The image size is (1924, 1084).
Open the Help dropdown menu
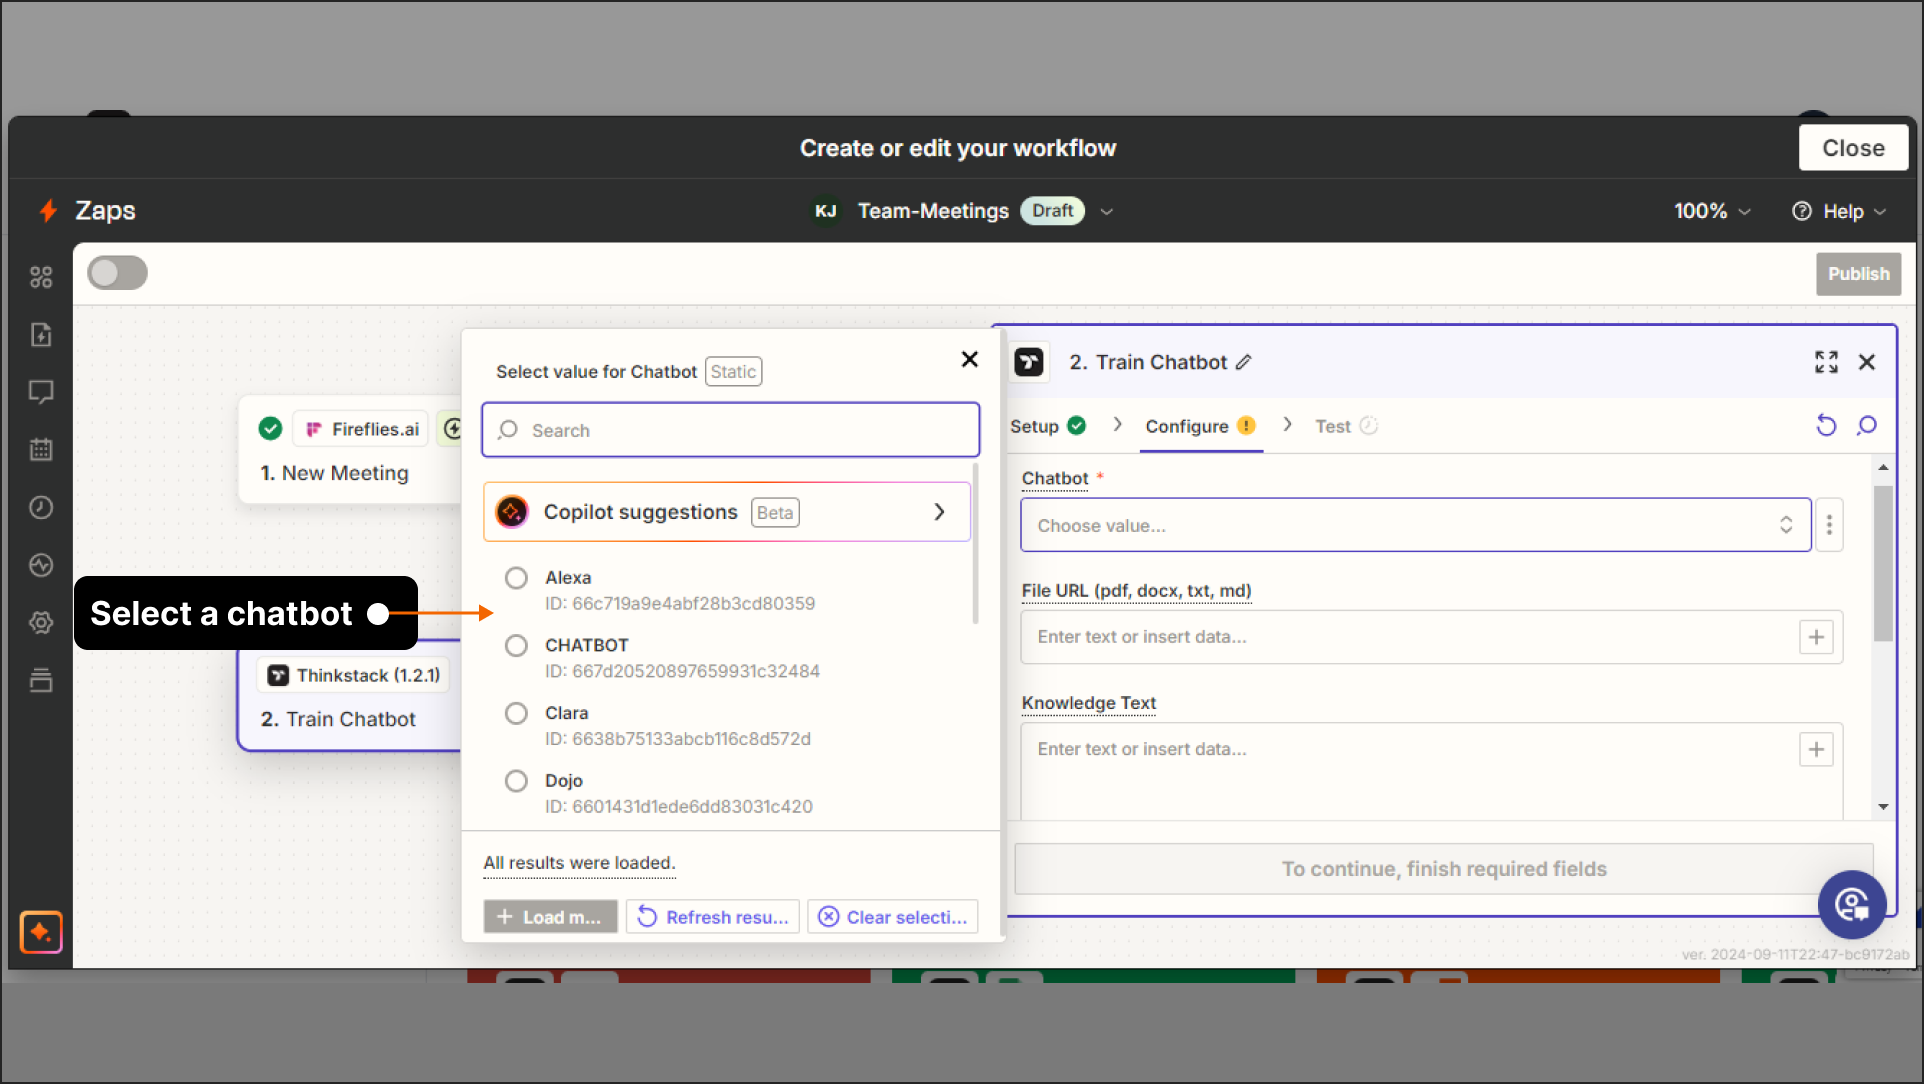coord(1839,211)
